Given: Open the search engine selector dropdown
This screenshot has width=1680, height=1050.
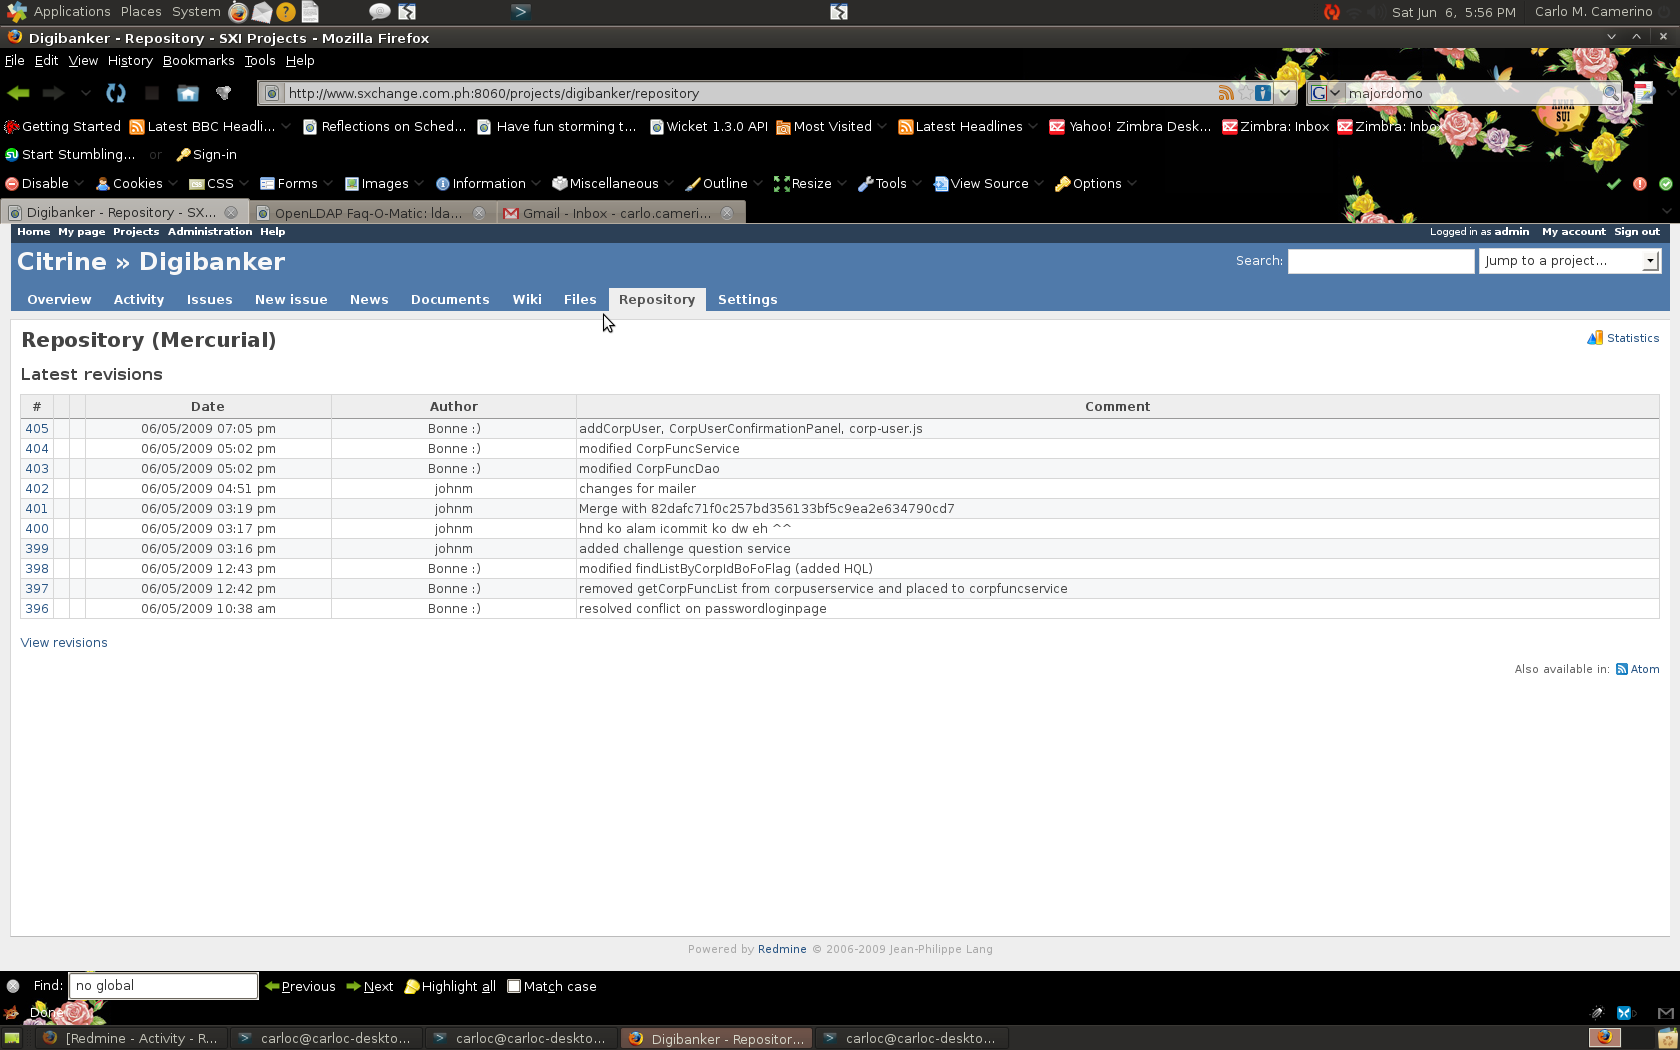Looking at the screenshot, I should pyautogui.click(x=1325, y=93).
